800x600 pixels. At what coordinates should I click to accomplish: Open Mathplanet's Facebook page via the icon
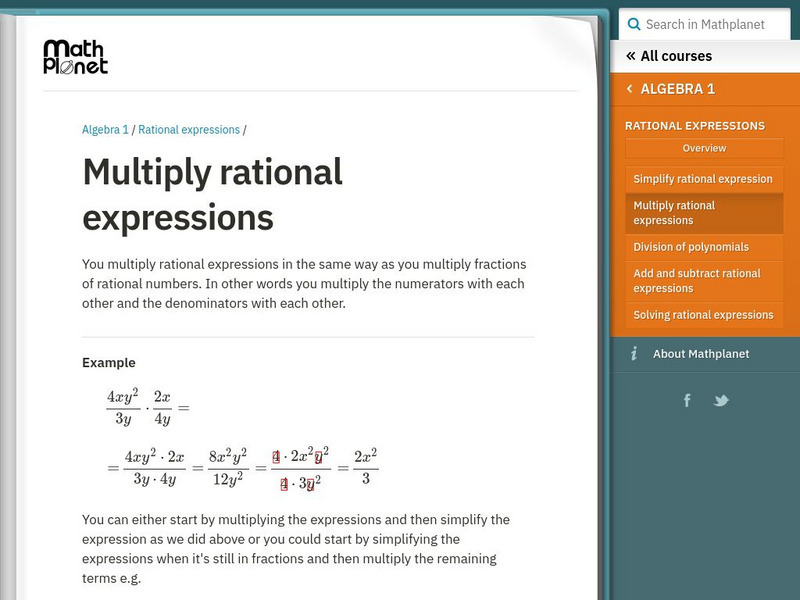(x=686, y=400)
